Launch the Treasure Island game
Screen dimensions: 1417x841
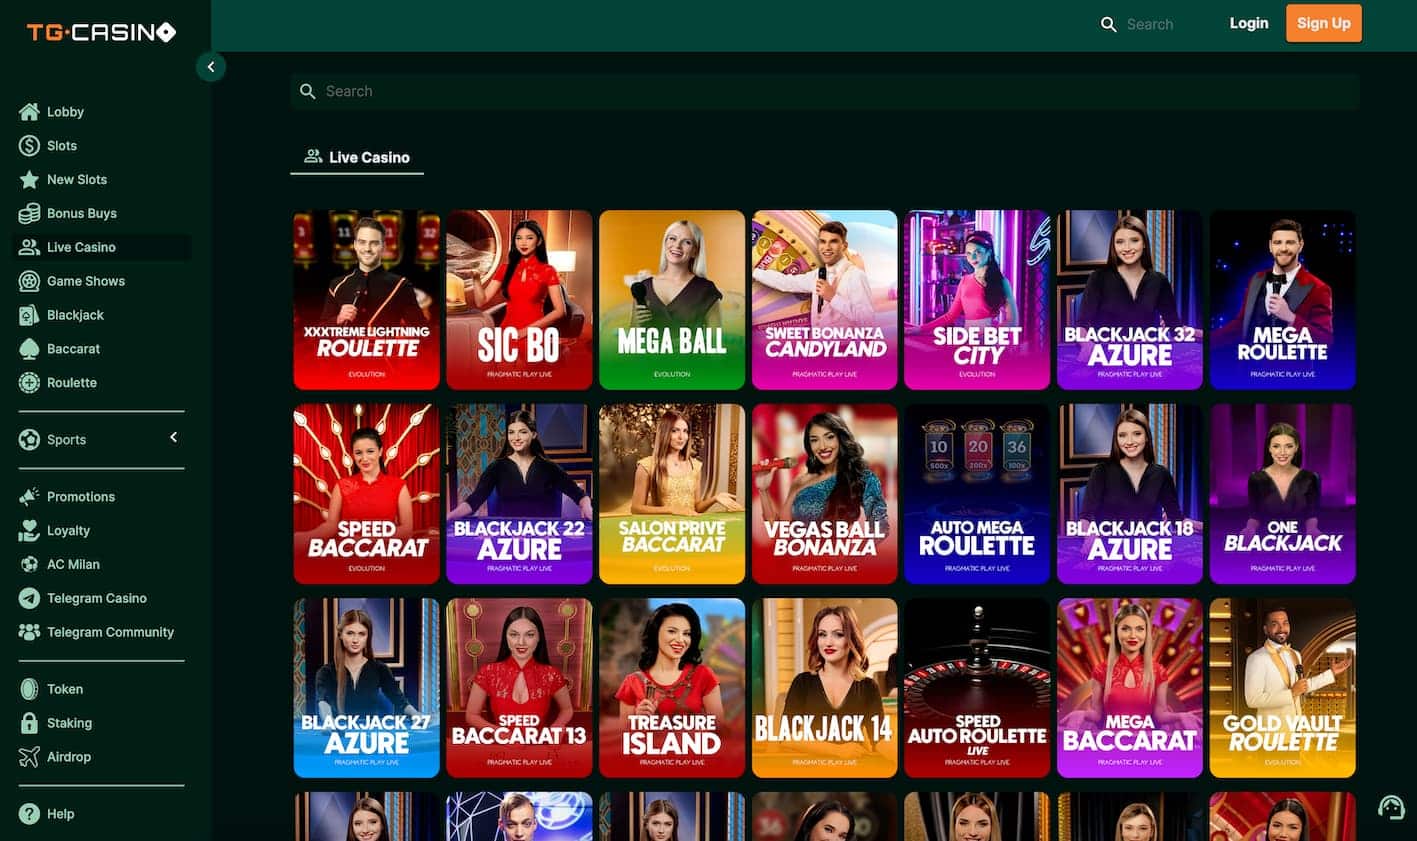click(x=672, y=688)
